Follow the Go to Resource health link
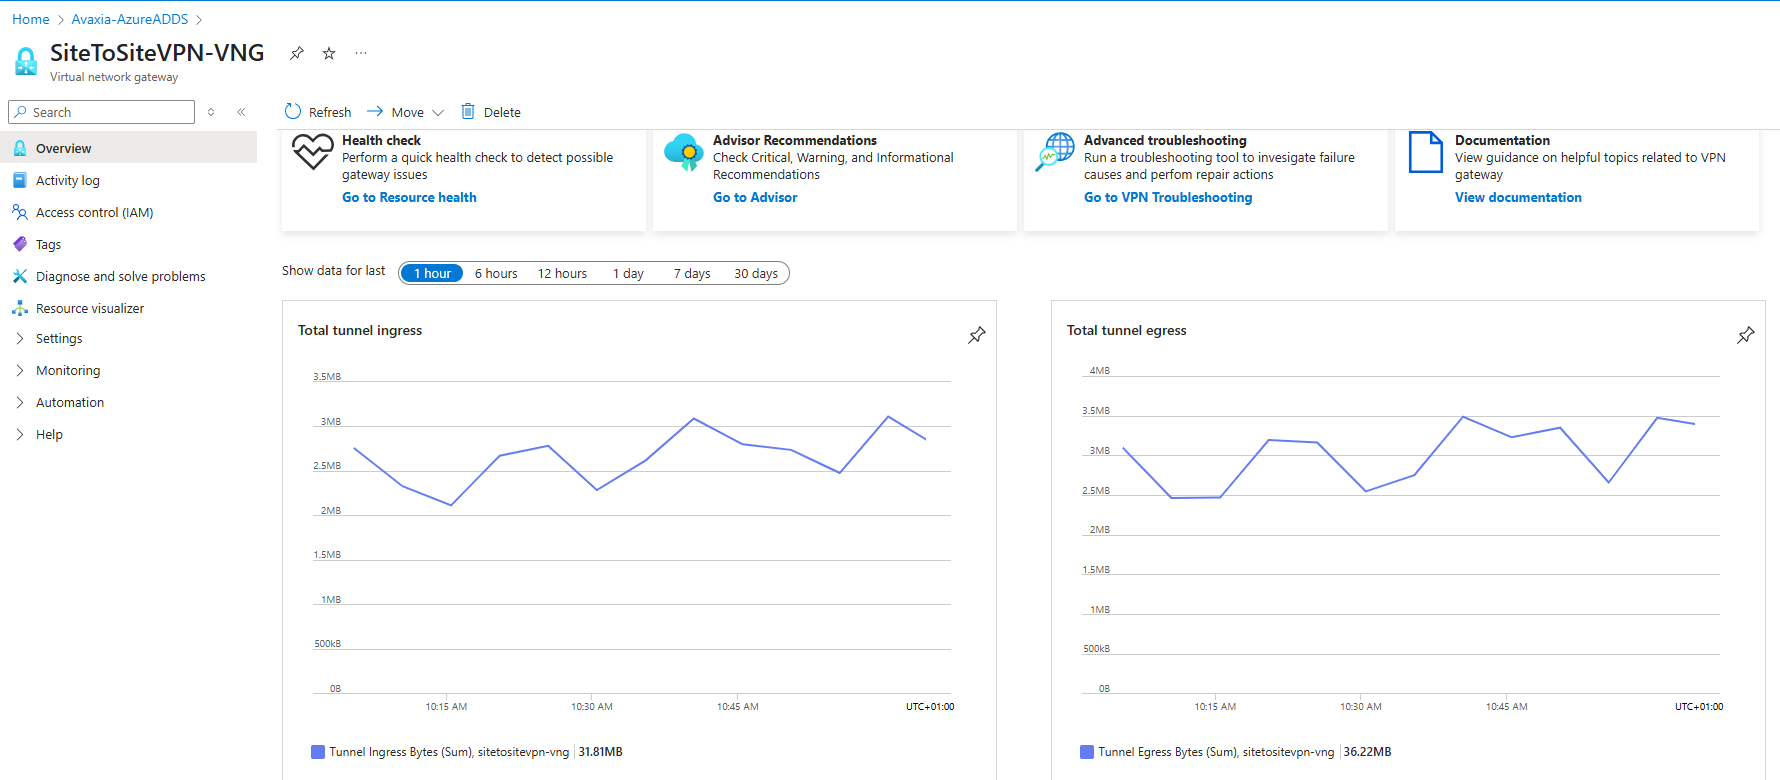Image resolution: width=1780 pixels, height=780 pixels. [409, 197]
